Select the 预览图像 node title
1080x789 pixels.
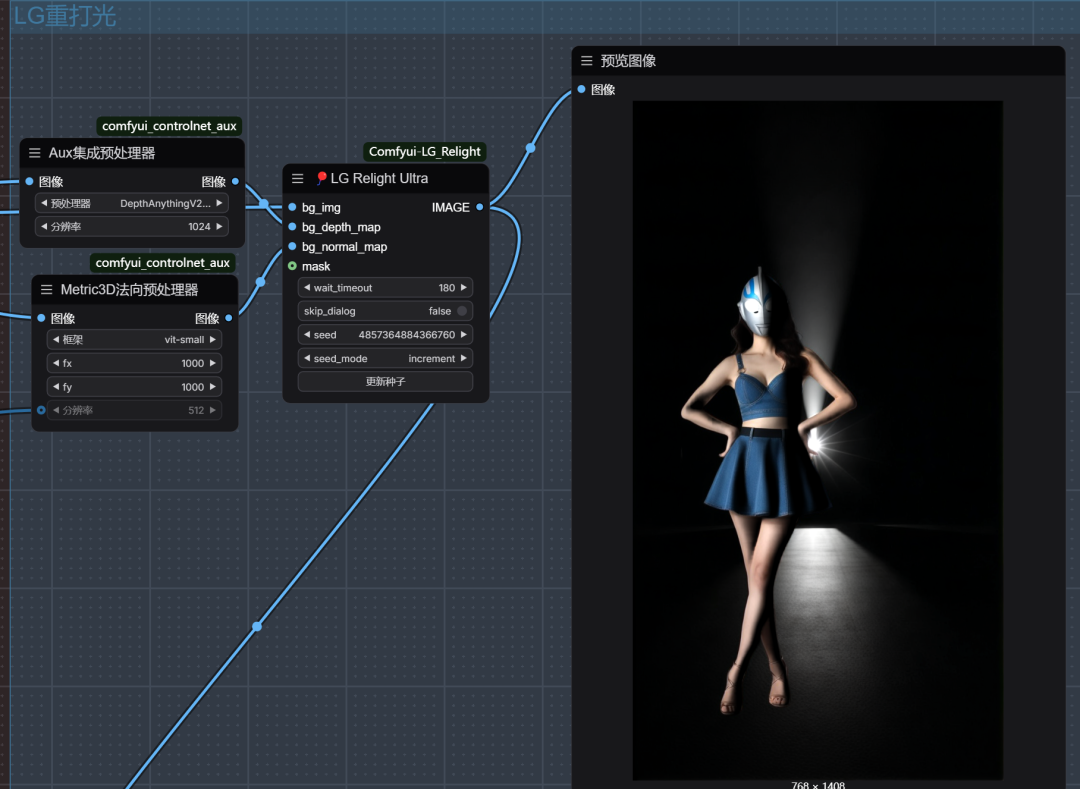pos(628,61)
